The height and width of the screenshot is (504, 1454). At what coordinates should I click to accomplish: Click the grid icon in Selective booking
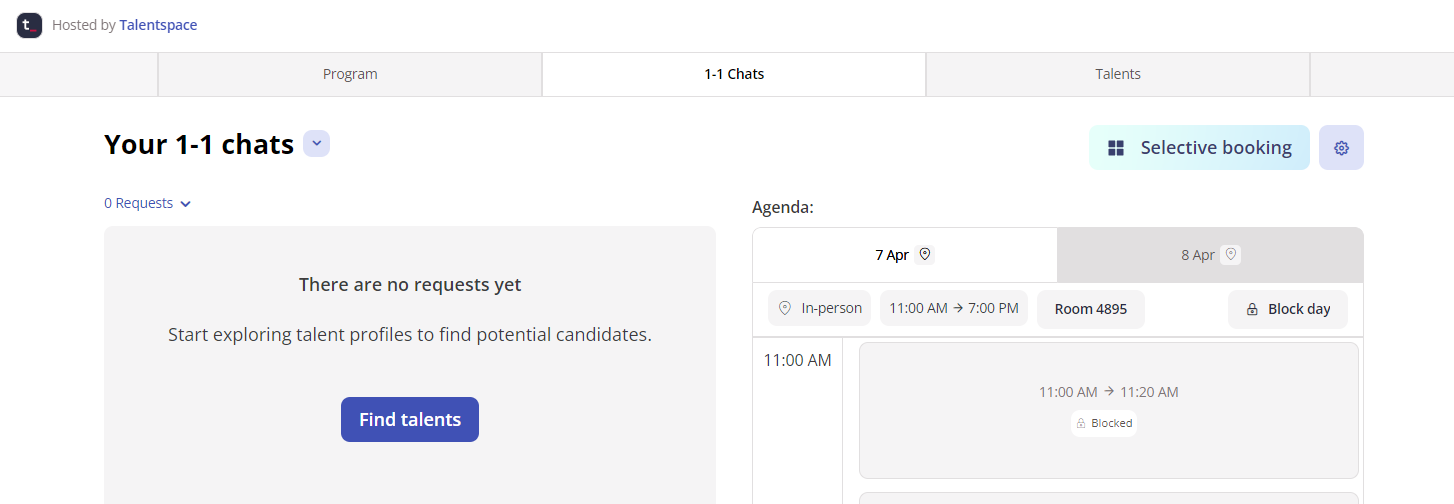pos(1116,148)
